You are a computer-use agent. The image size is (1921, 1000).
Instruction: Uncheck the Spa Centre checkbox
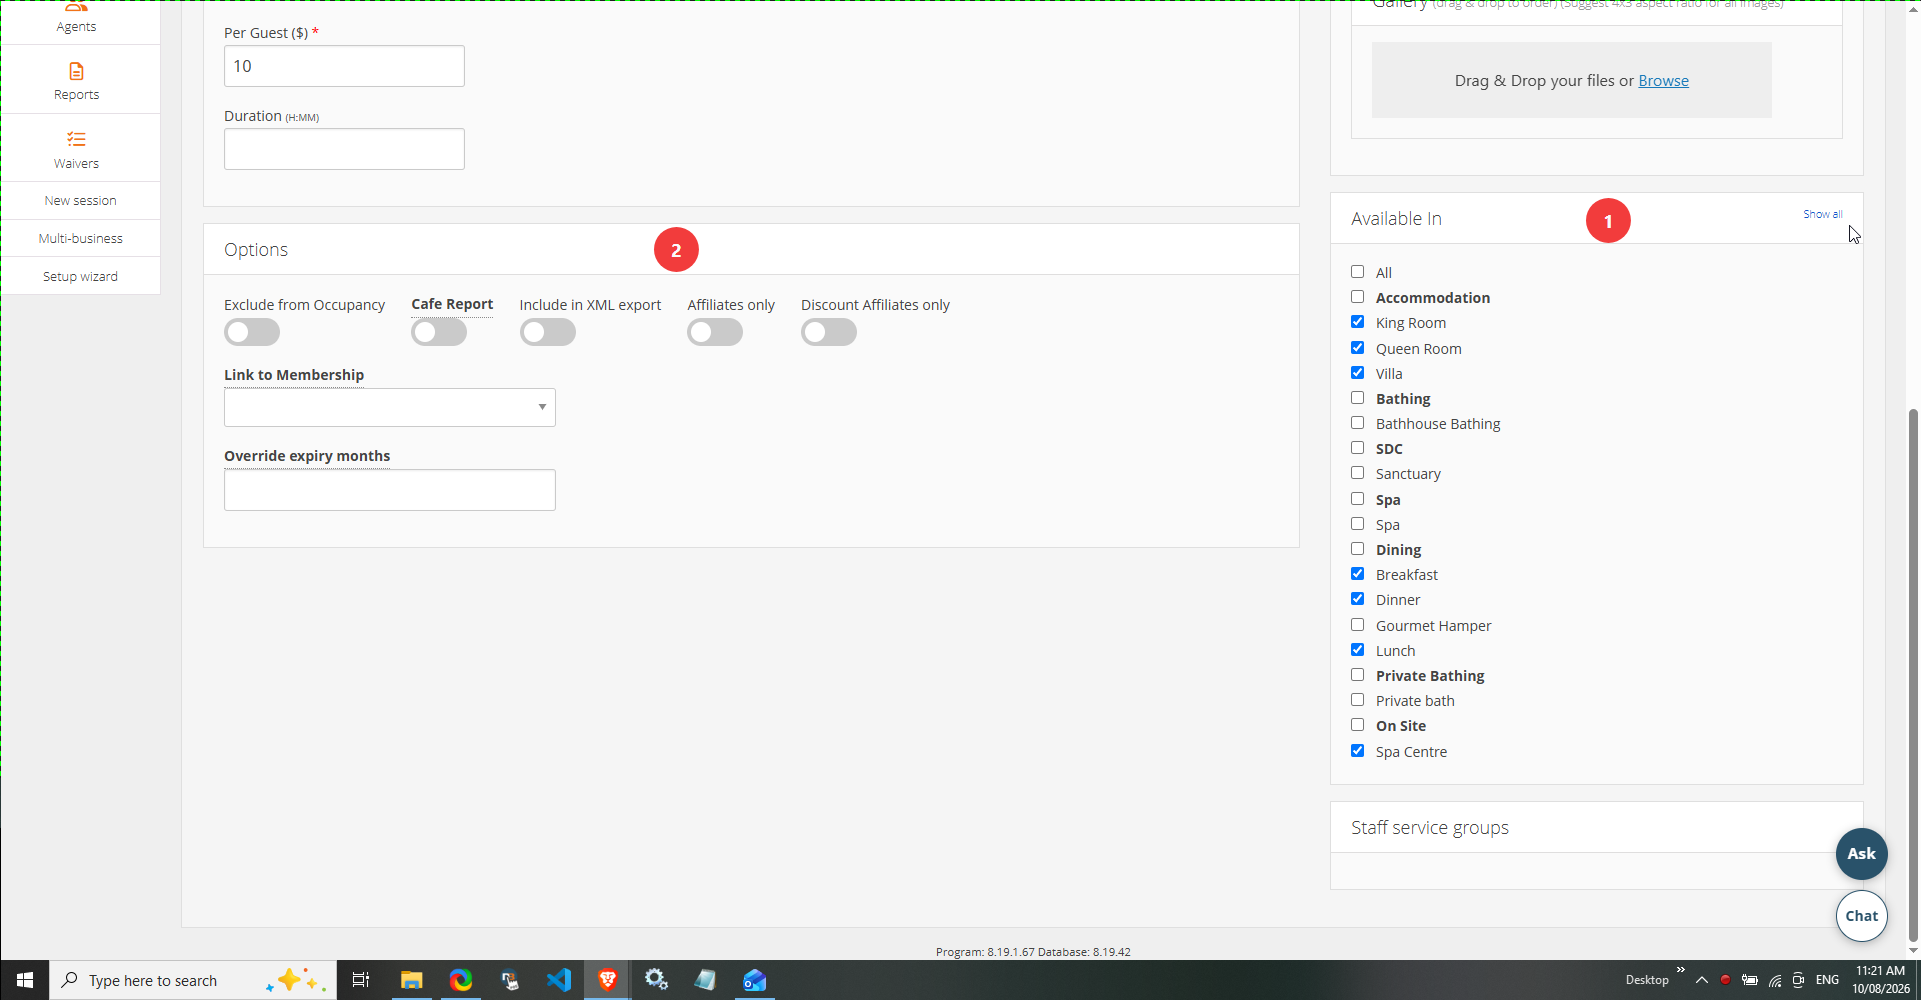(1357, 751)
